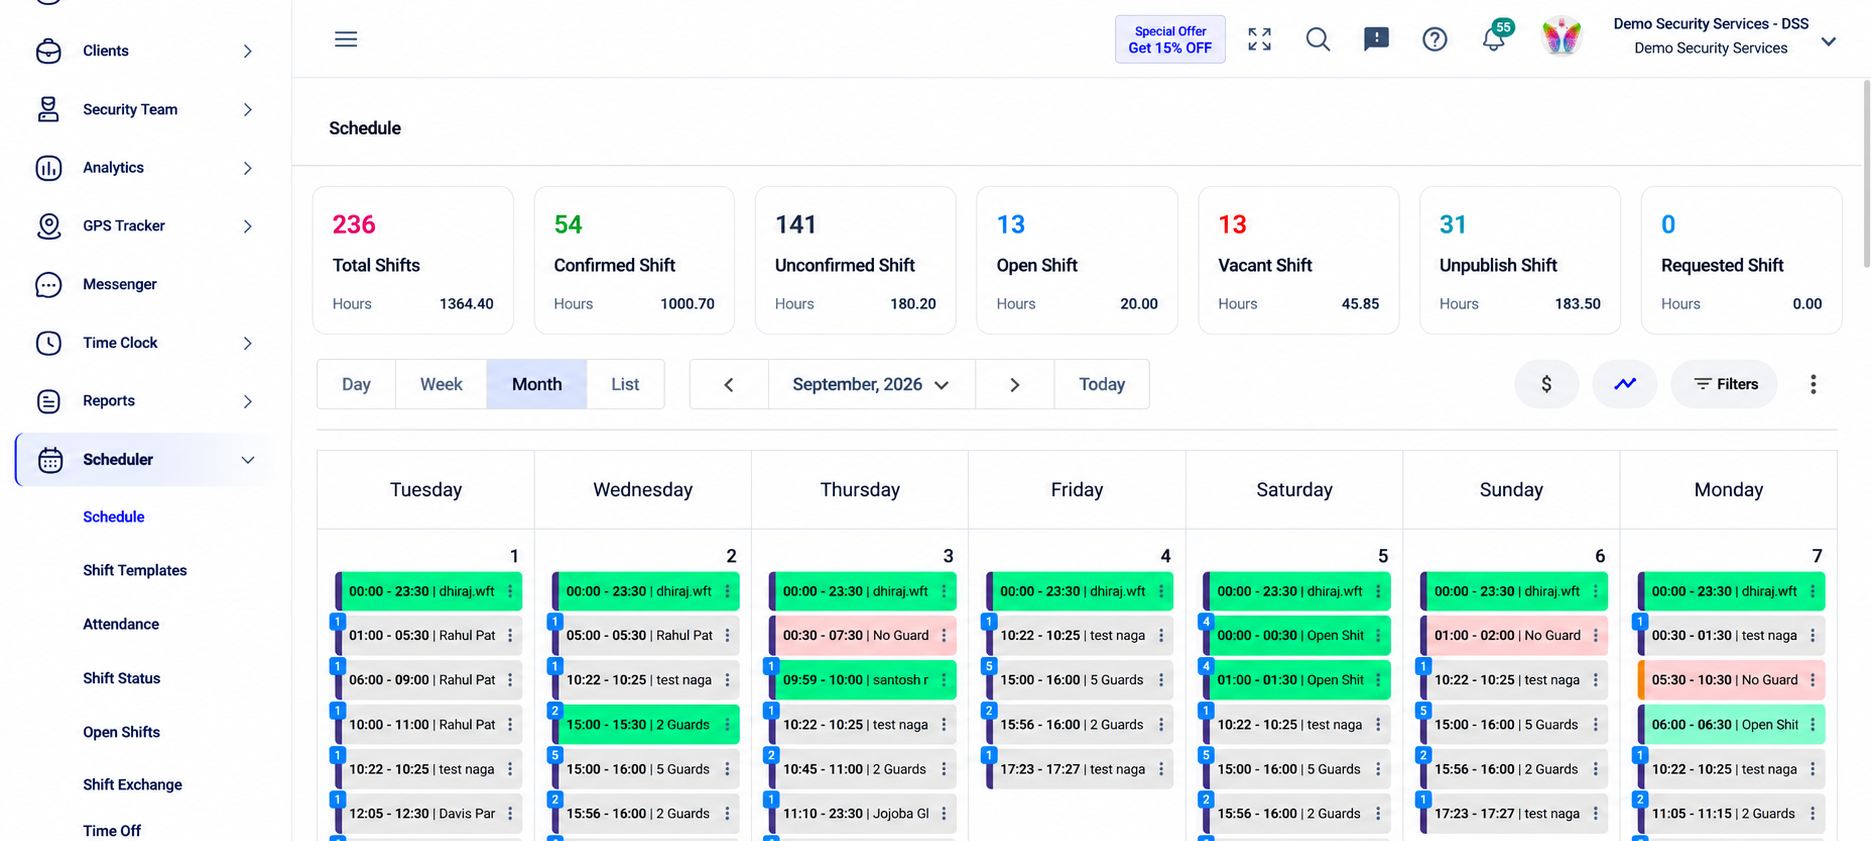Click the Scheduler calendar icon
The height and width of the screenshot is (841, 1871).
click(50, 460)
